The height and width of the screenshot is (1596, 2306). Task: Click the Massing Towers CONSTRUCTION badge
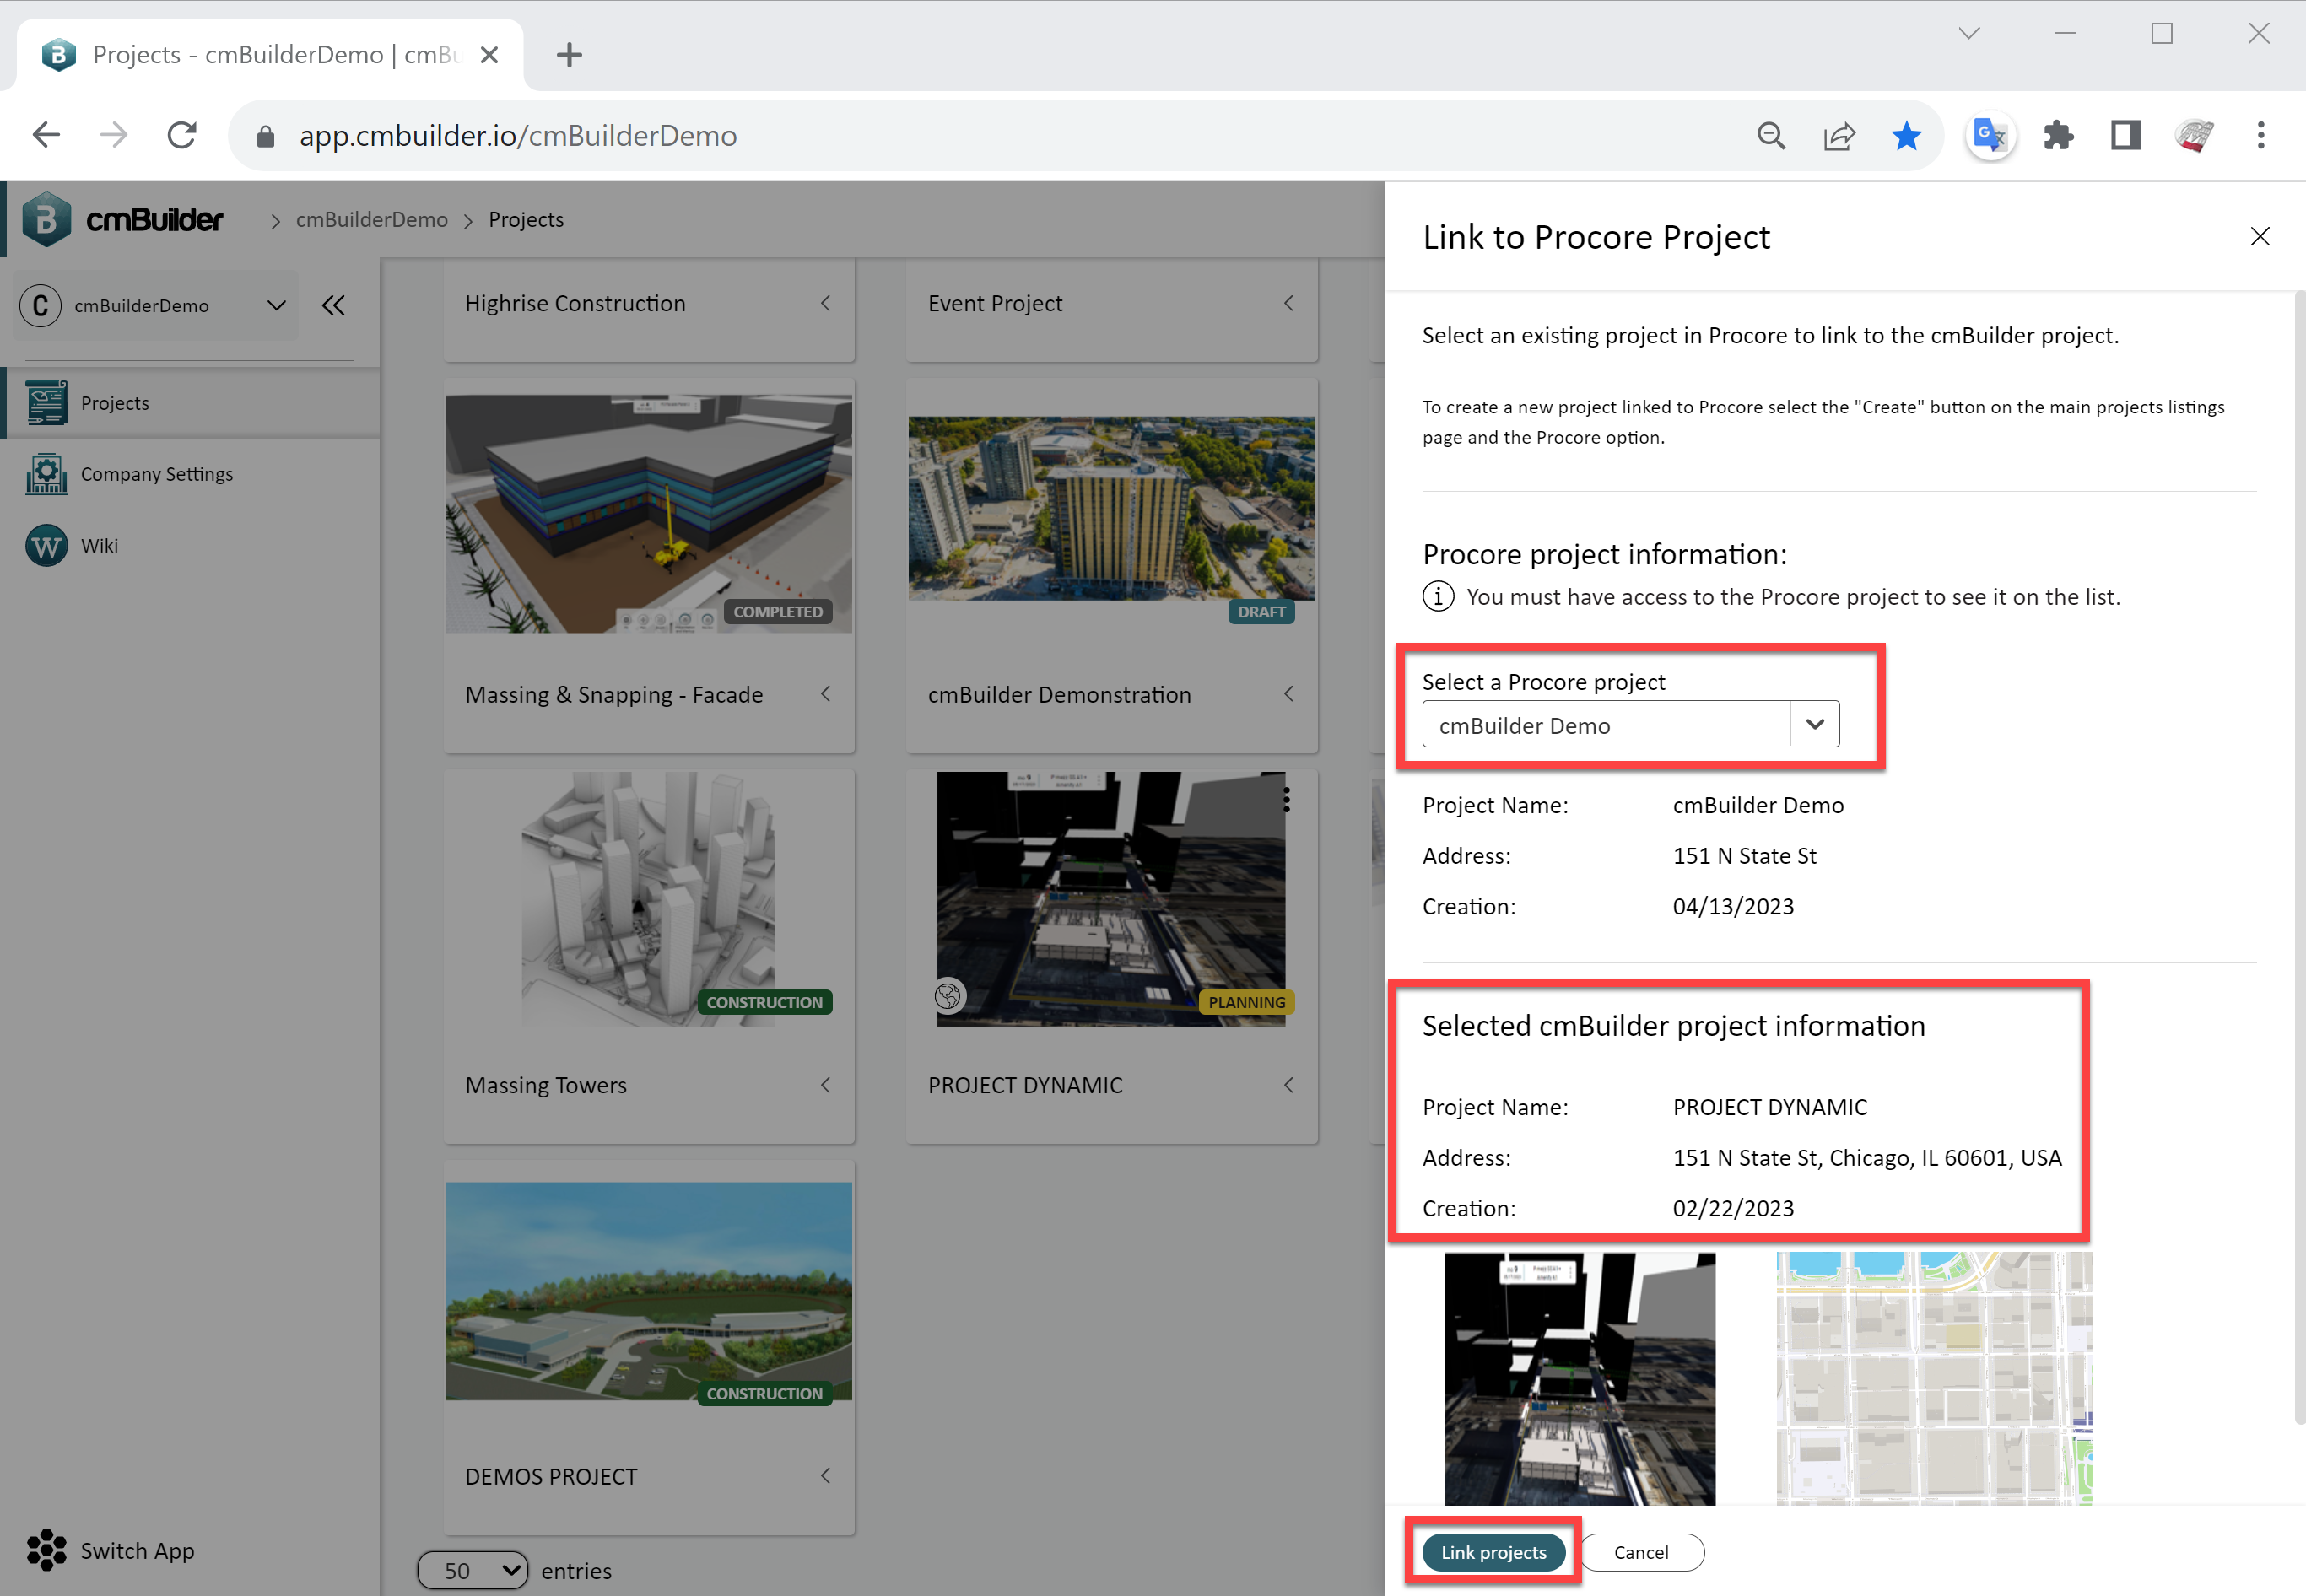tap(764, 1002)
